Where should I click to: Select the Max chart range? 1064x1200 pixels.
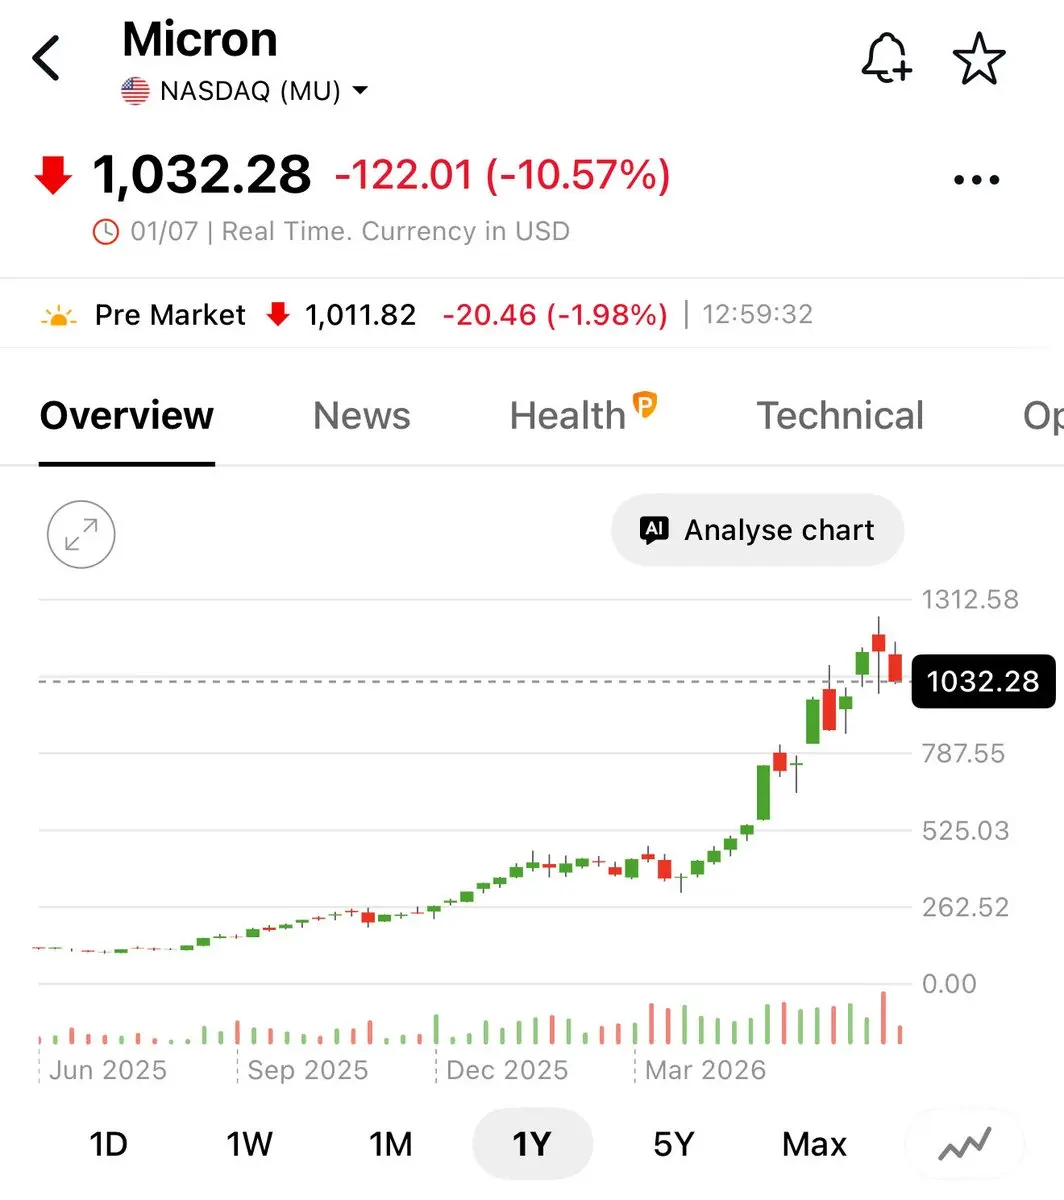(815, 1143)
